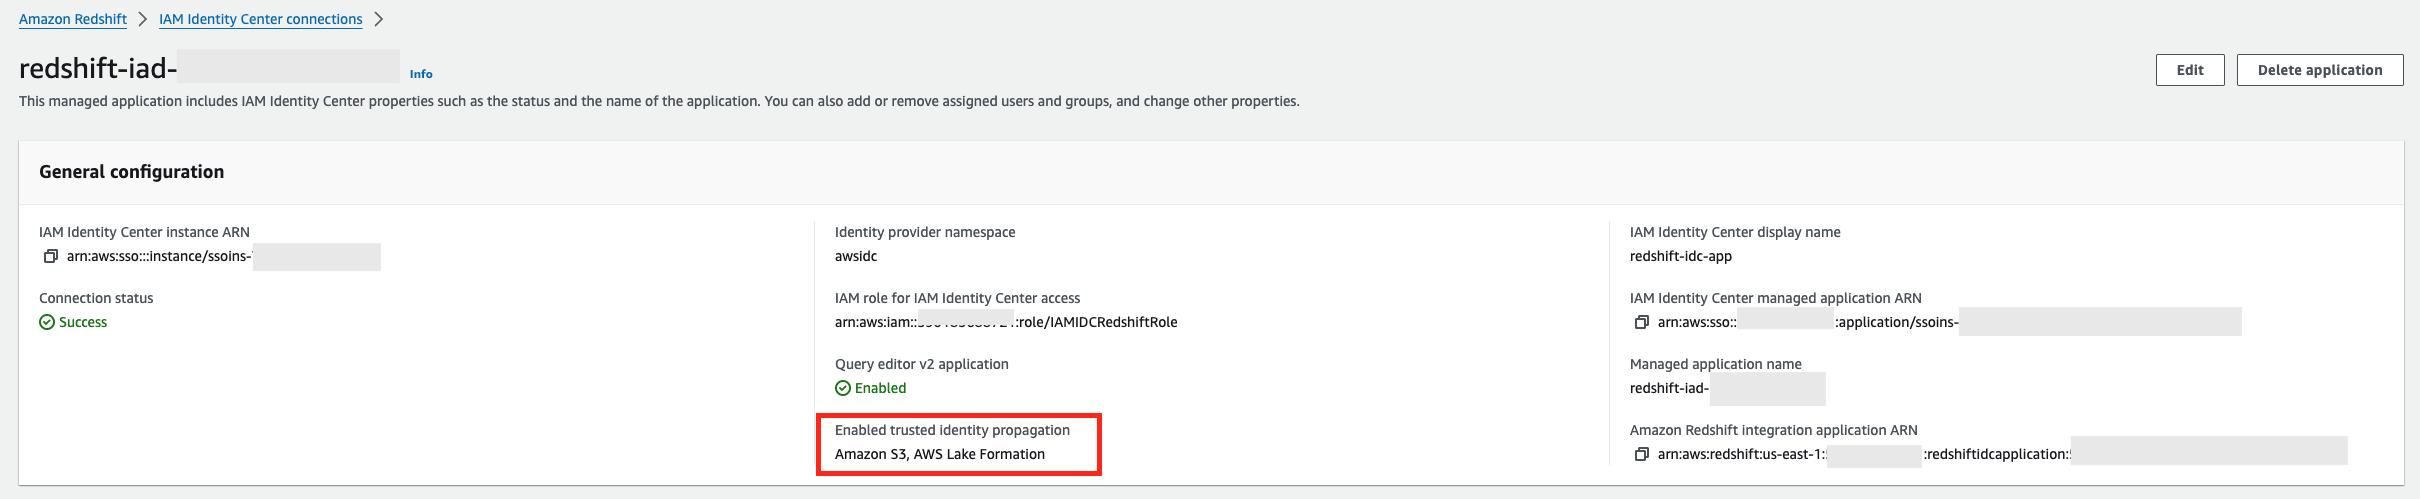Click the first breadcrumb chevron separator
2420x499 pixels.
click(x=143, y=19)
